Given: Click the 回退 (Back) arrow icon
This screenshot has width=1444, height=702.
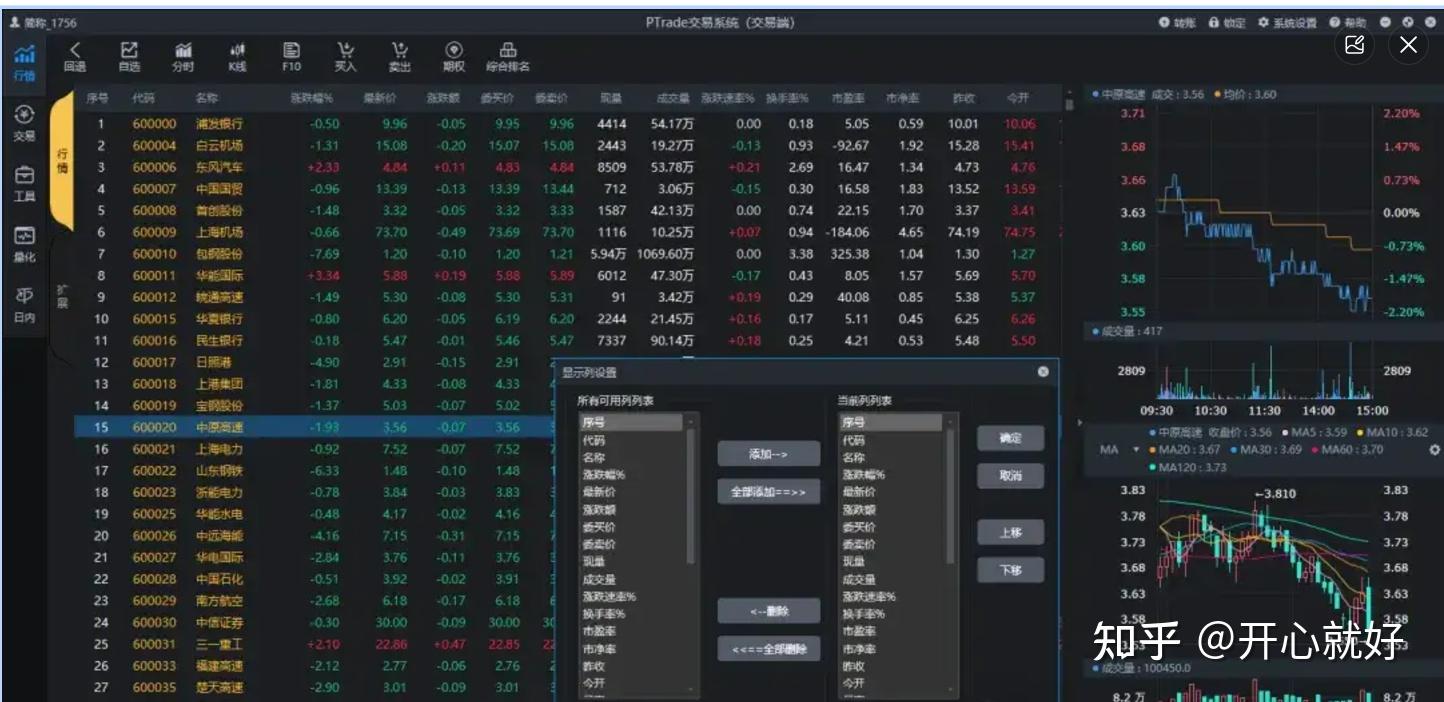Looking at the screenshot, I should coord(75,57).
